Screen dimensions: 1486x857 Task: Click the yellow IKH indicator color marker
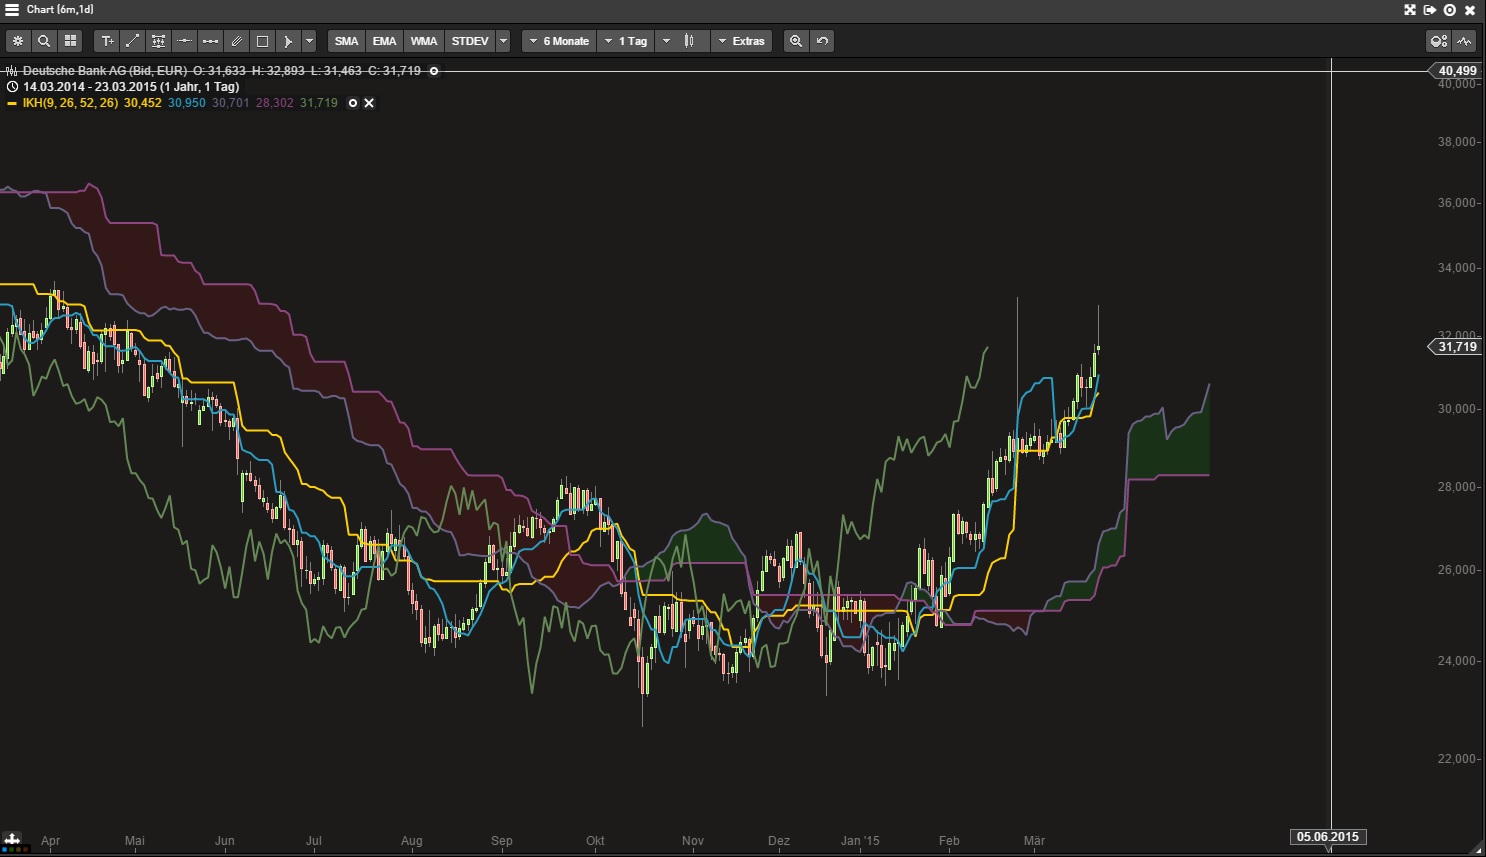(12, 103)
